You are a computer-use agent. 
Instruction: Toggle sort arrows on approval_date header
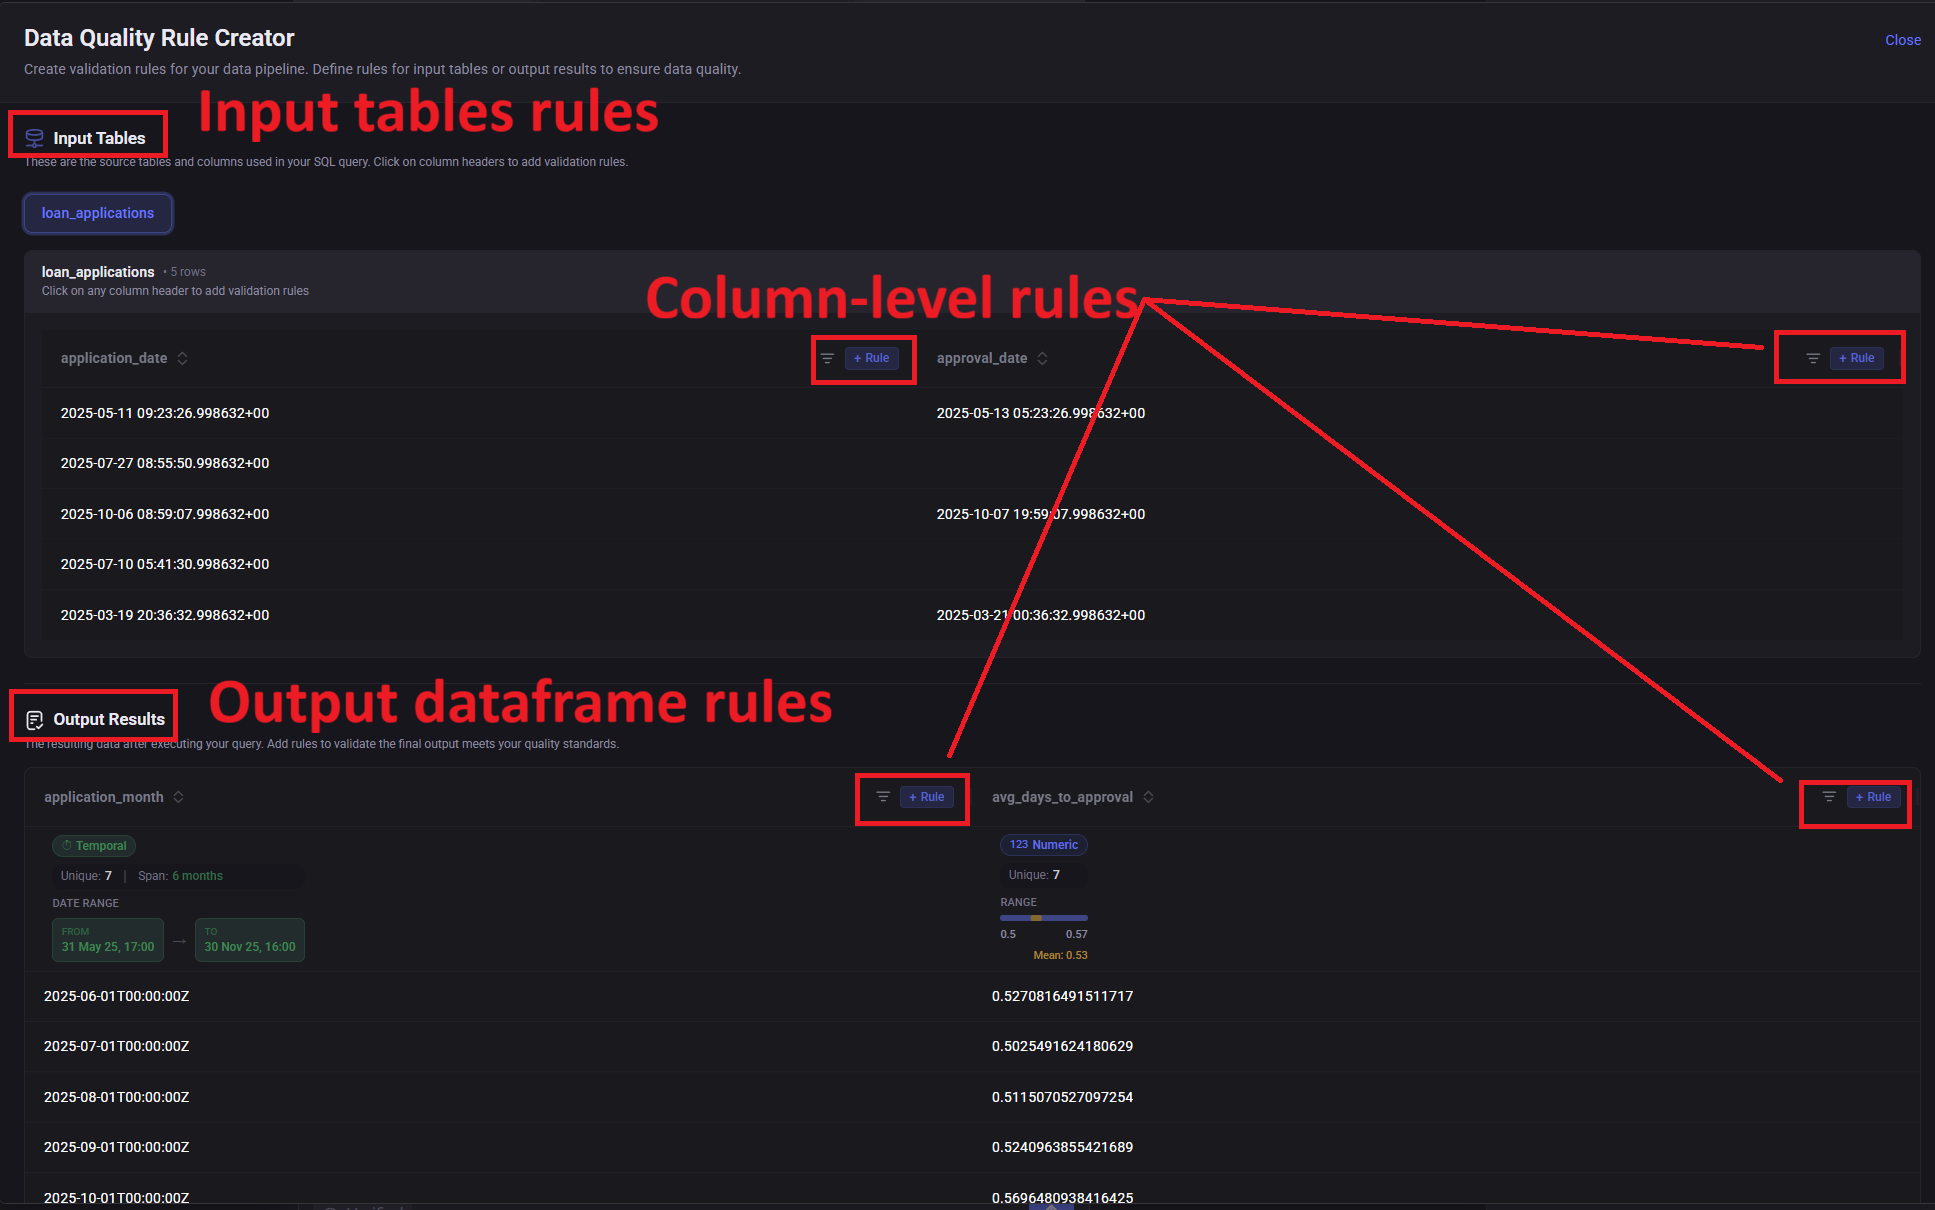click(1042, 358)
